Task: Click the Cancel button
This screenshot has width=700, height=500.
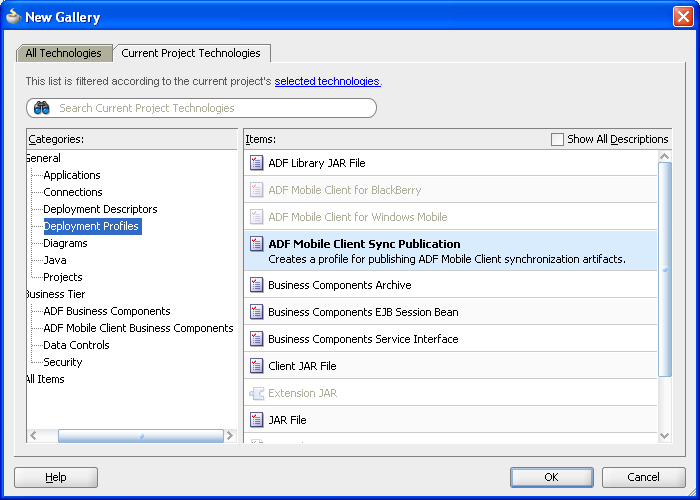Action: (643, 477)
